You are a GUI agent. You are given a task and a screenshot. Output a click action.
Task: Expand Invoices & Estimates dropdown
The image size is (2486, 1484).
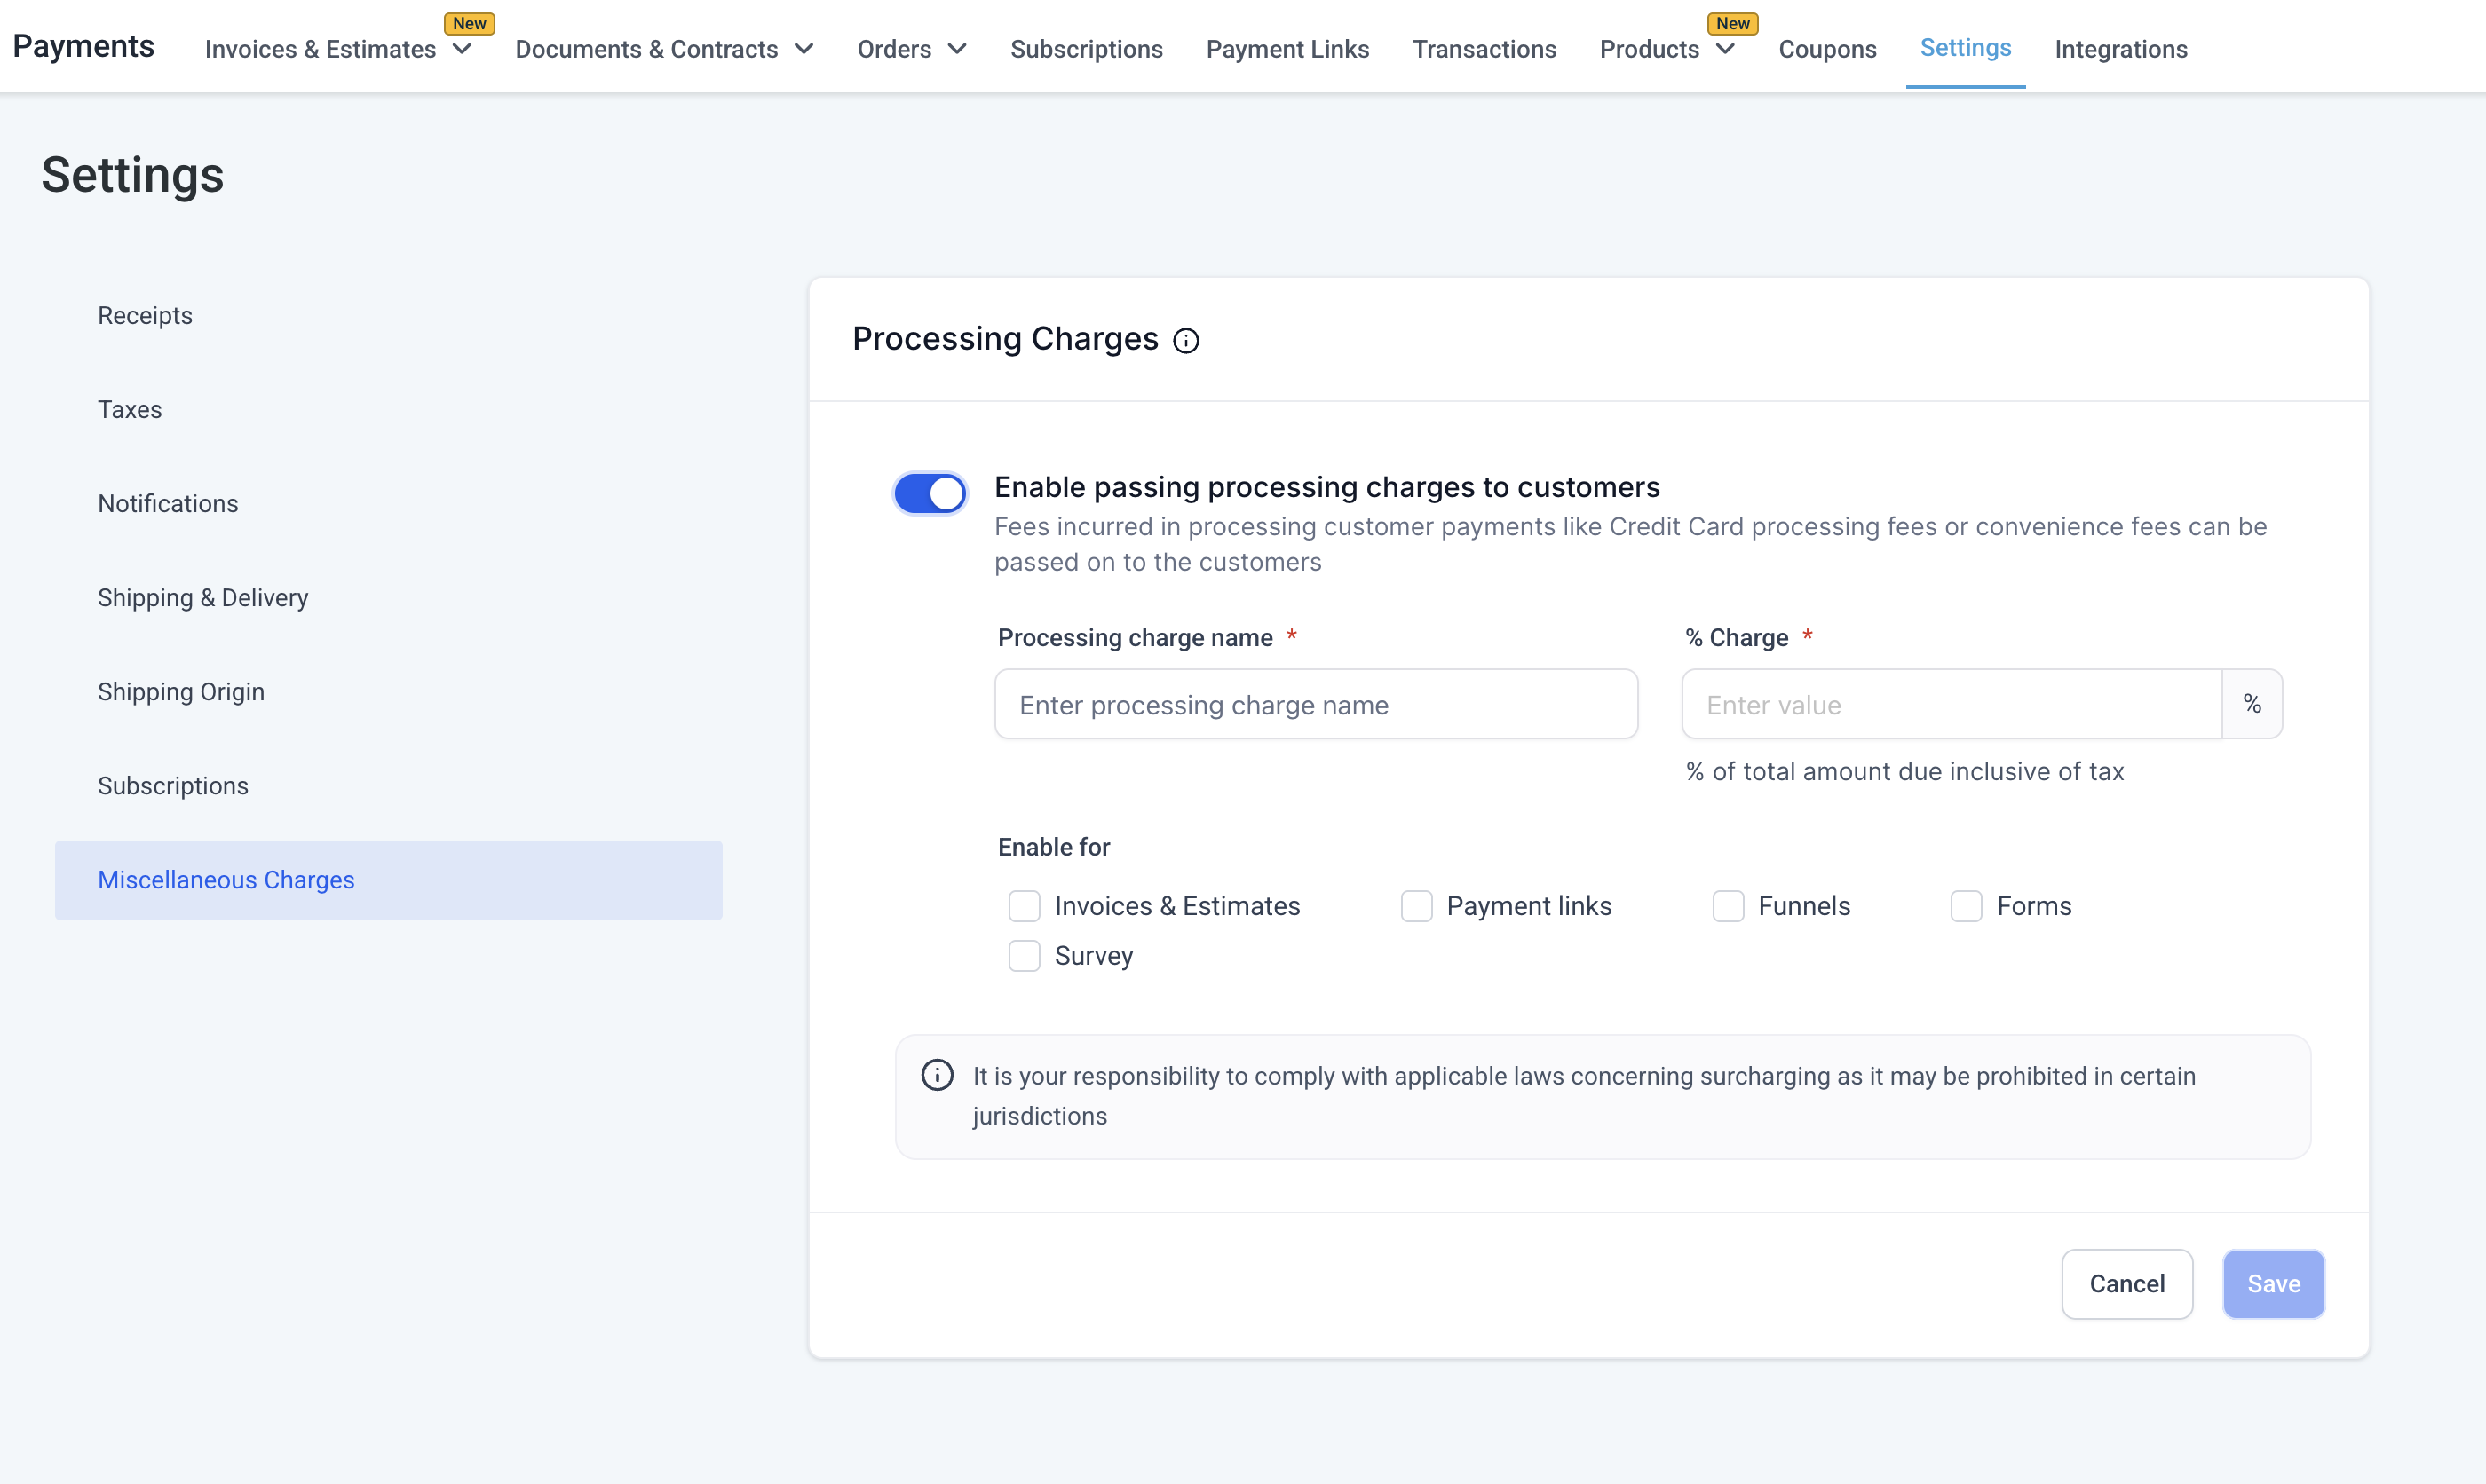coord(462,49)
